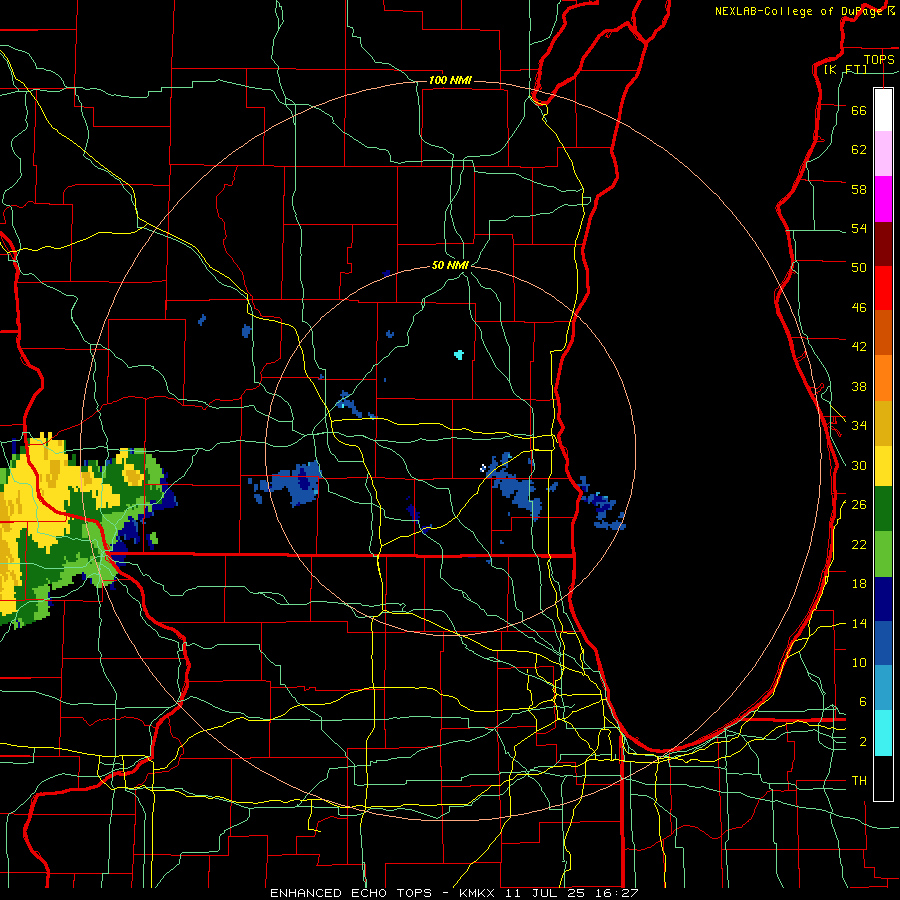Click the "KMKX" radar site identifier
This screenshot has width=900, height=900.
point(479,893)
